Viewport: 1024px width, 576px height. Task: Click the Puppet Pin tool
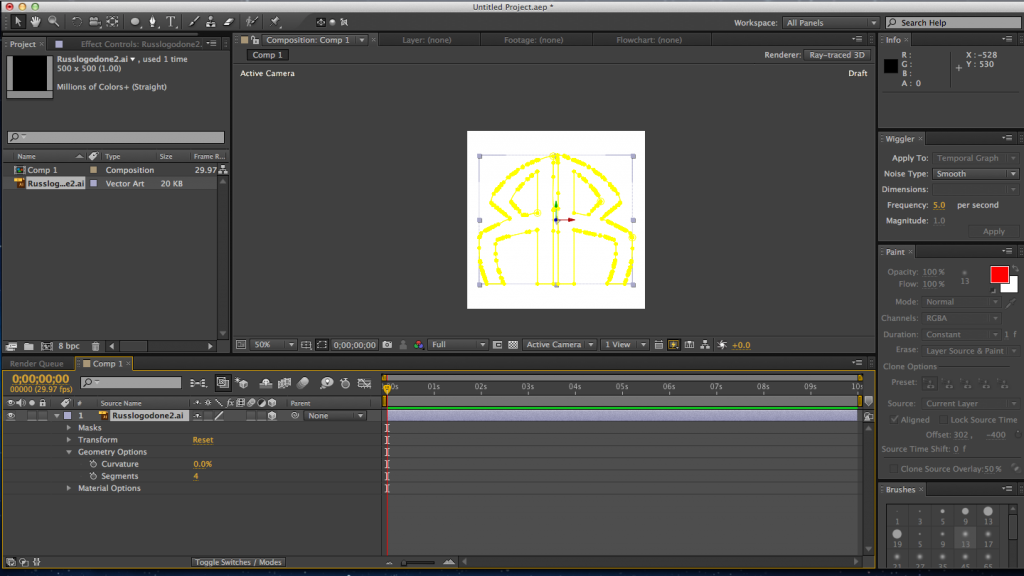click(x=276, y=21)
